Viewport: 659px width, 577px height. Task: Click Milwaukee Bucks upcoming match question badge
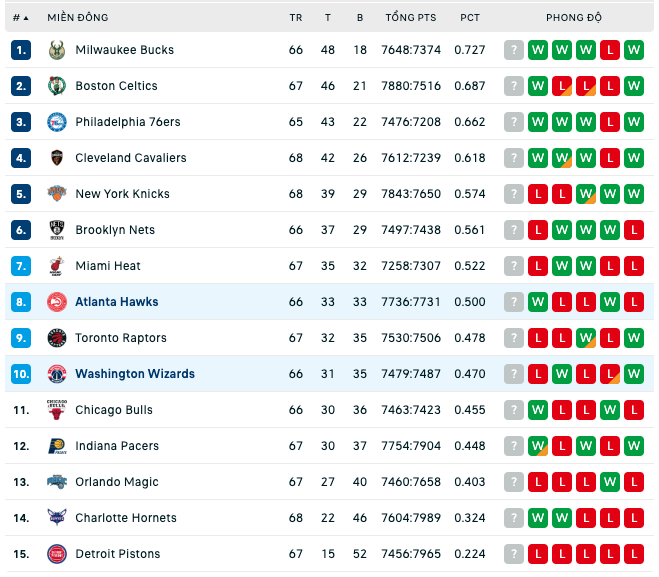(514, 50)
